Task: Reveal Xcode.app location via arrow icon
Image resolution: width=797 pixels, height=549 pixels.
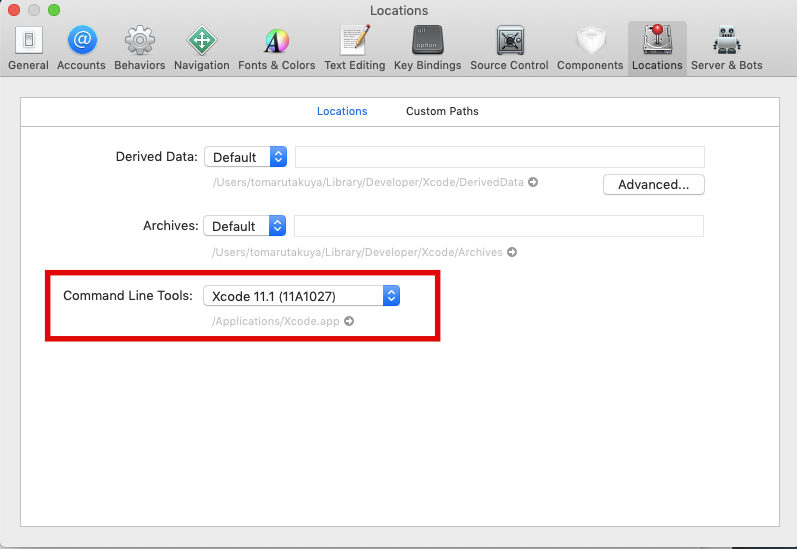Action: point(349,321)
